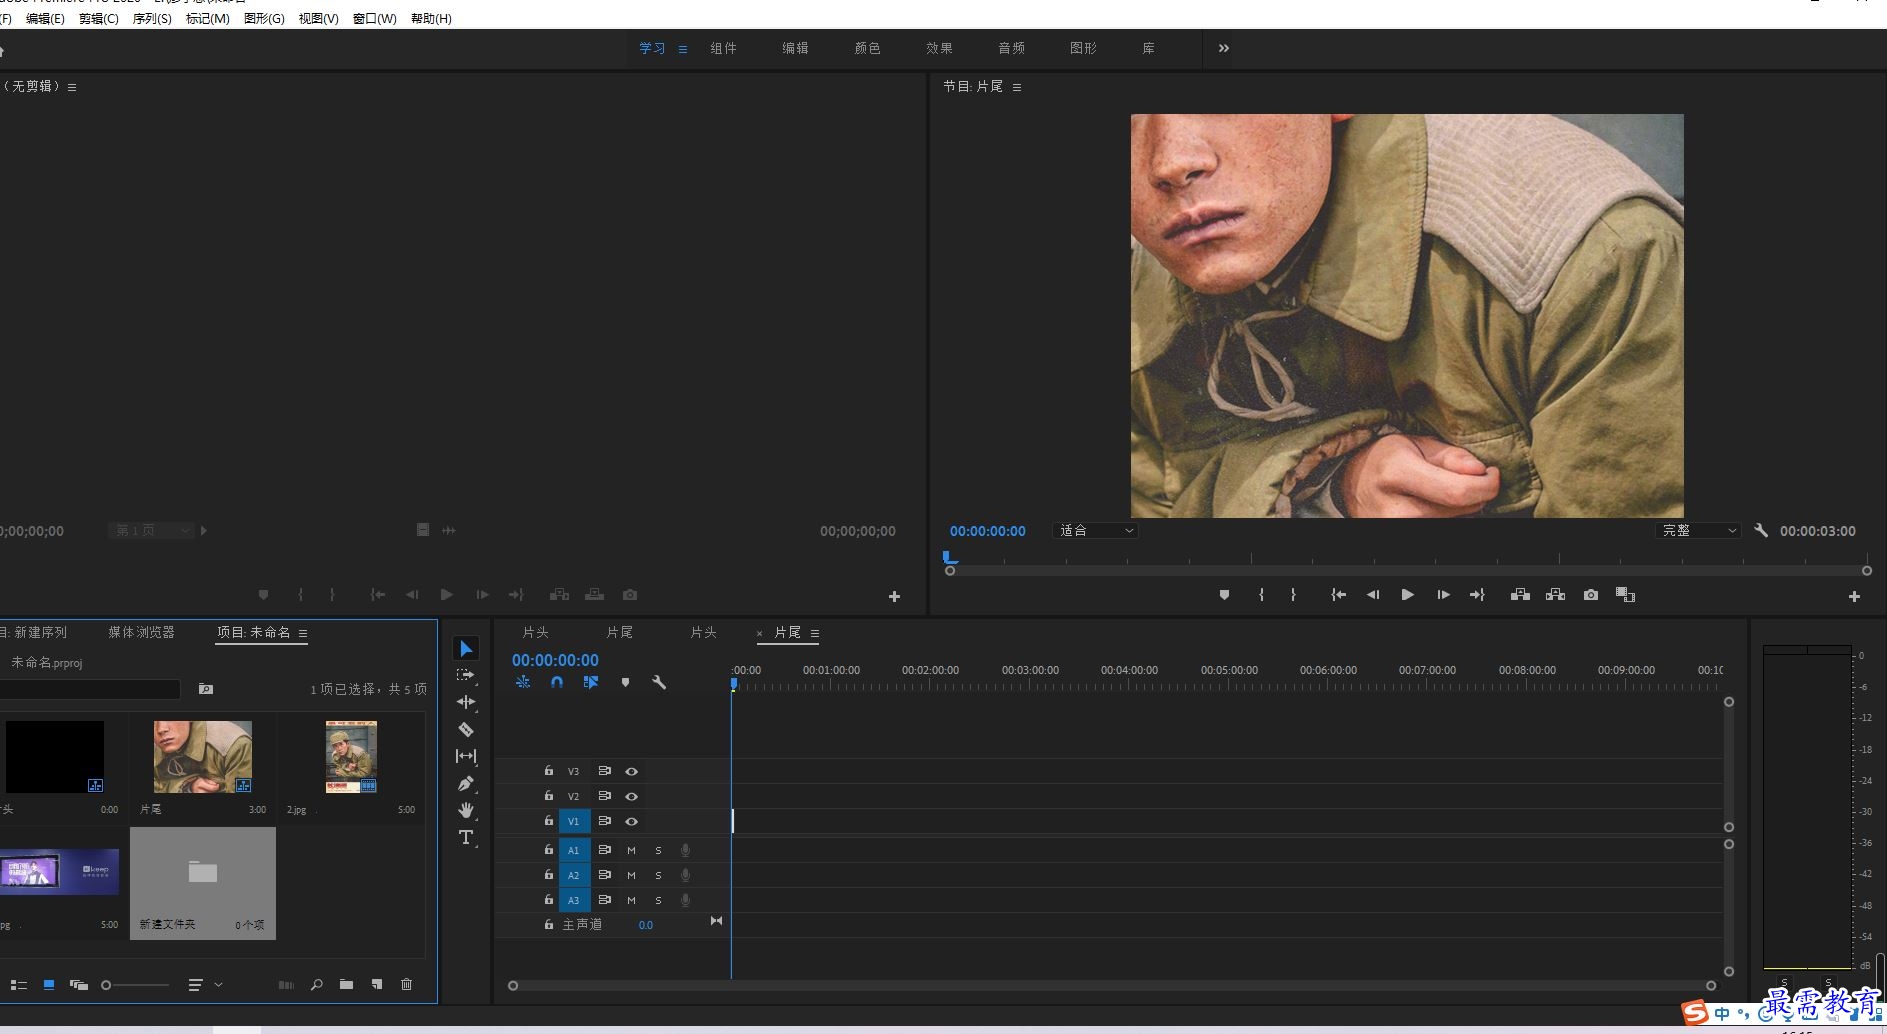Lock video track V3
This screenshot has width=1887, height=1034.
tap(548, 771)
